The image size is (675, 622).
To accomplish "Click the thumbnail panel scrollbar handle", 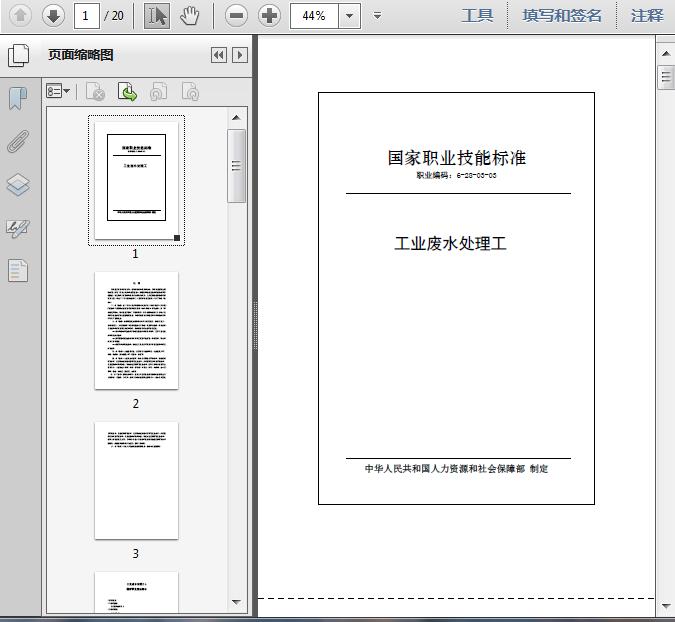I will click(x=236, y=166).
